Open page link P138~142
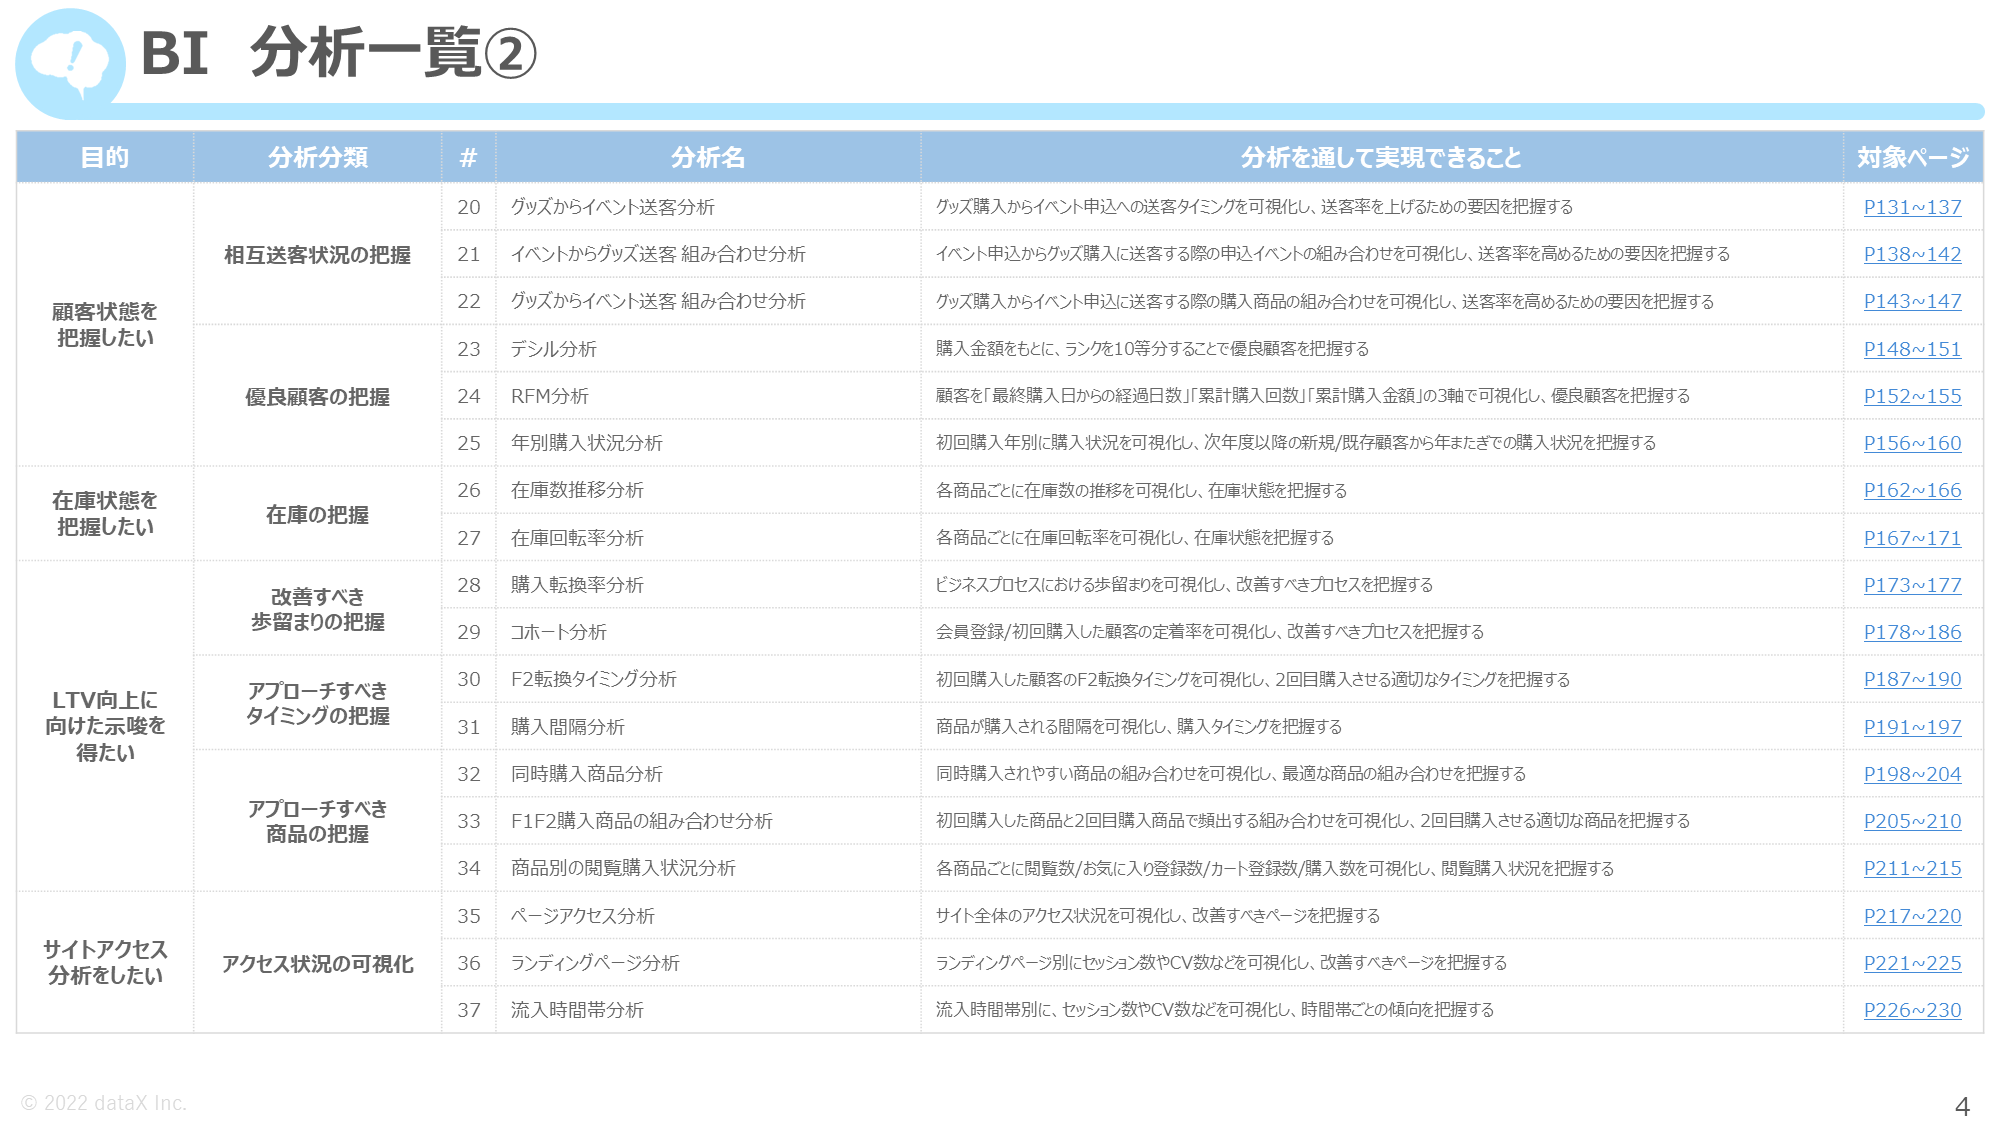 (1912, 254)
